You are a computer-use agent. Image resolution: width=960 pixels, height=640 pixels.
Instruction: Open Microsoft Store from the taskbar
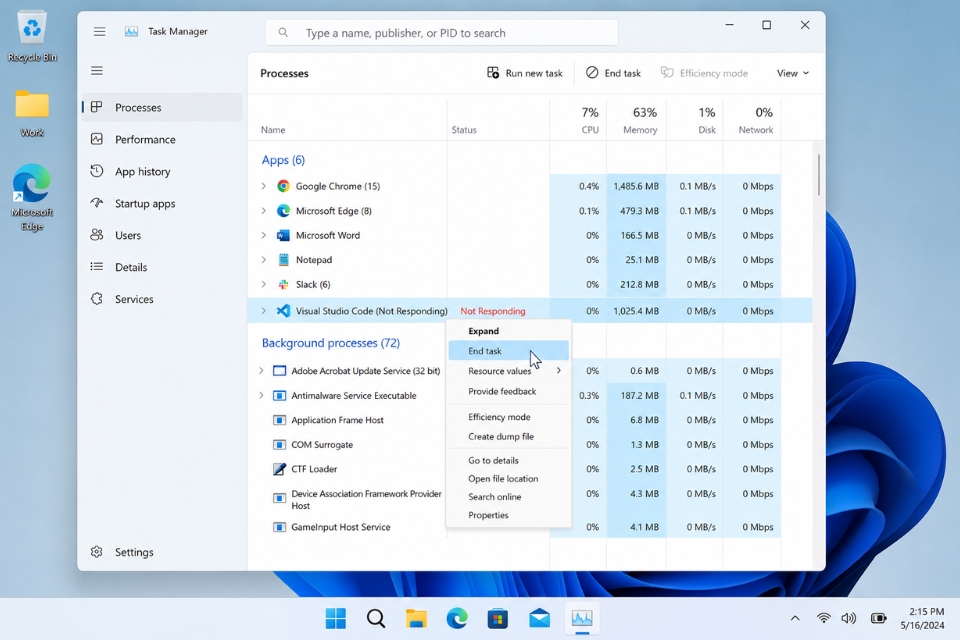pos(497,619)
